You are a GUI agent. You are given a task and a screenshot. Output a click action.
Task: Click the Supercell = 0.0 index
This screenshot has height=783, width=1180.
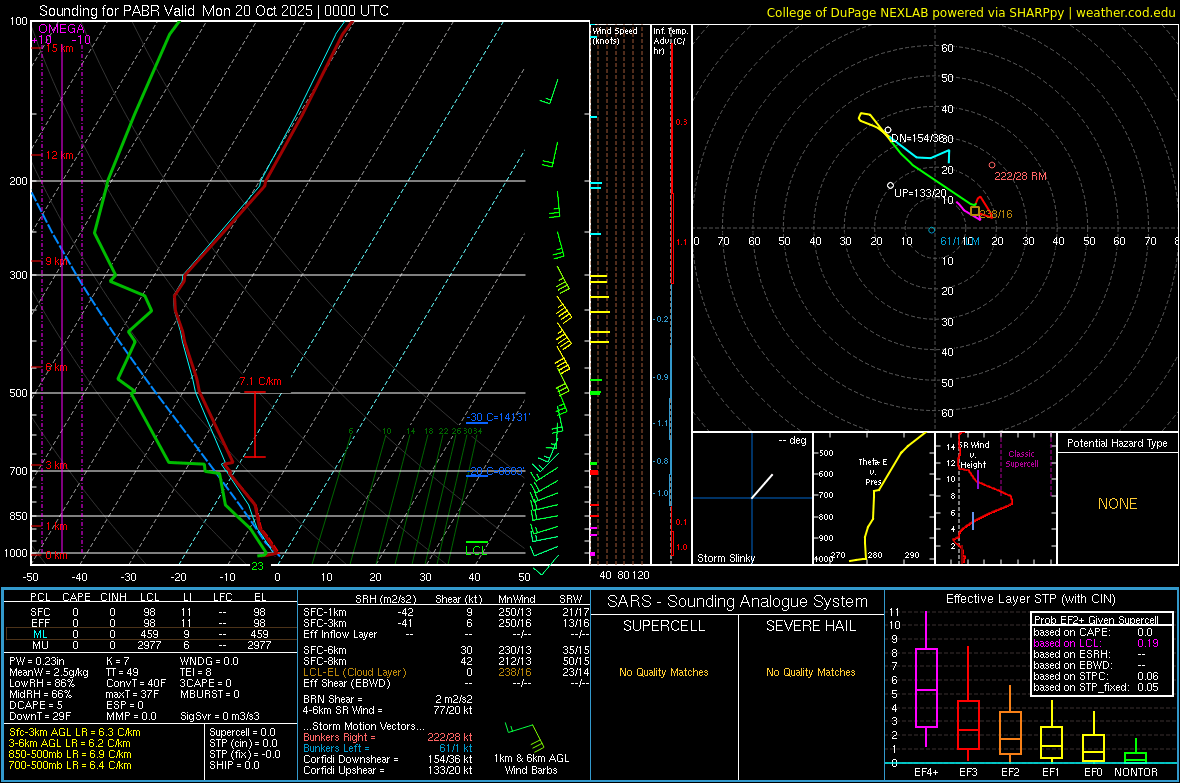pos(242,733)
